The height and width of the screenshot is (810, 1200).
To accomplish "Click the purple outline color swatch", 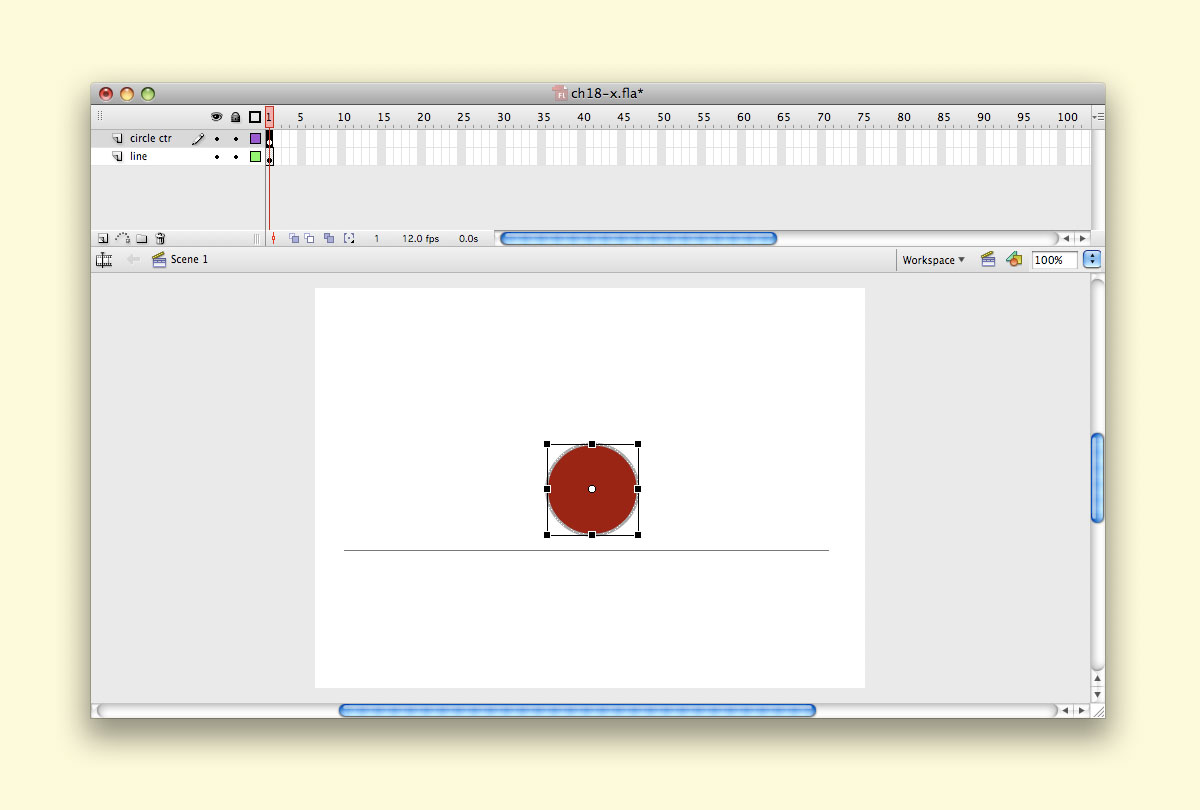I will 254,138.
